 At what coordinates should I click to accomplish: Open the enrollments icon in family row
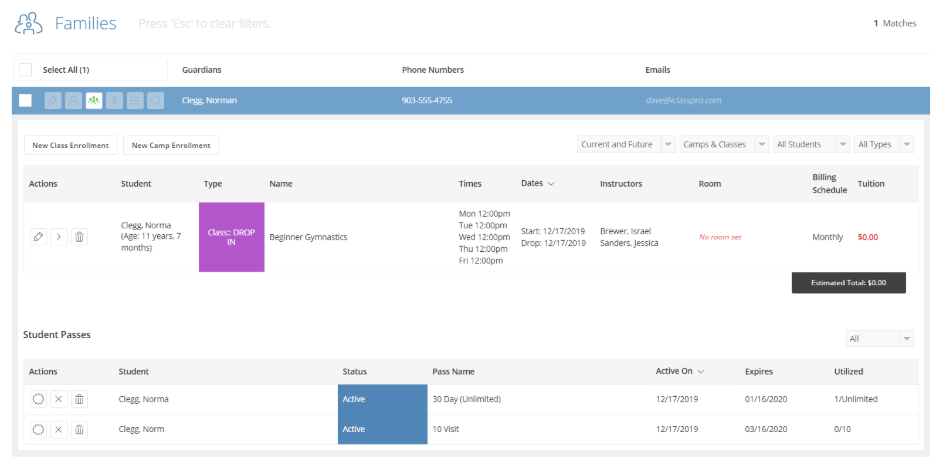click(94, 101)
